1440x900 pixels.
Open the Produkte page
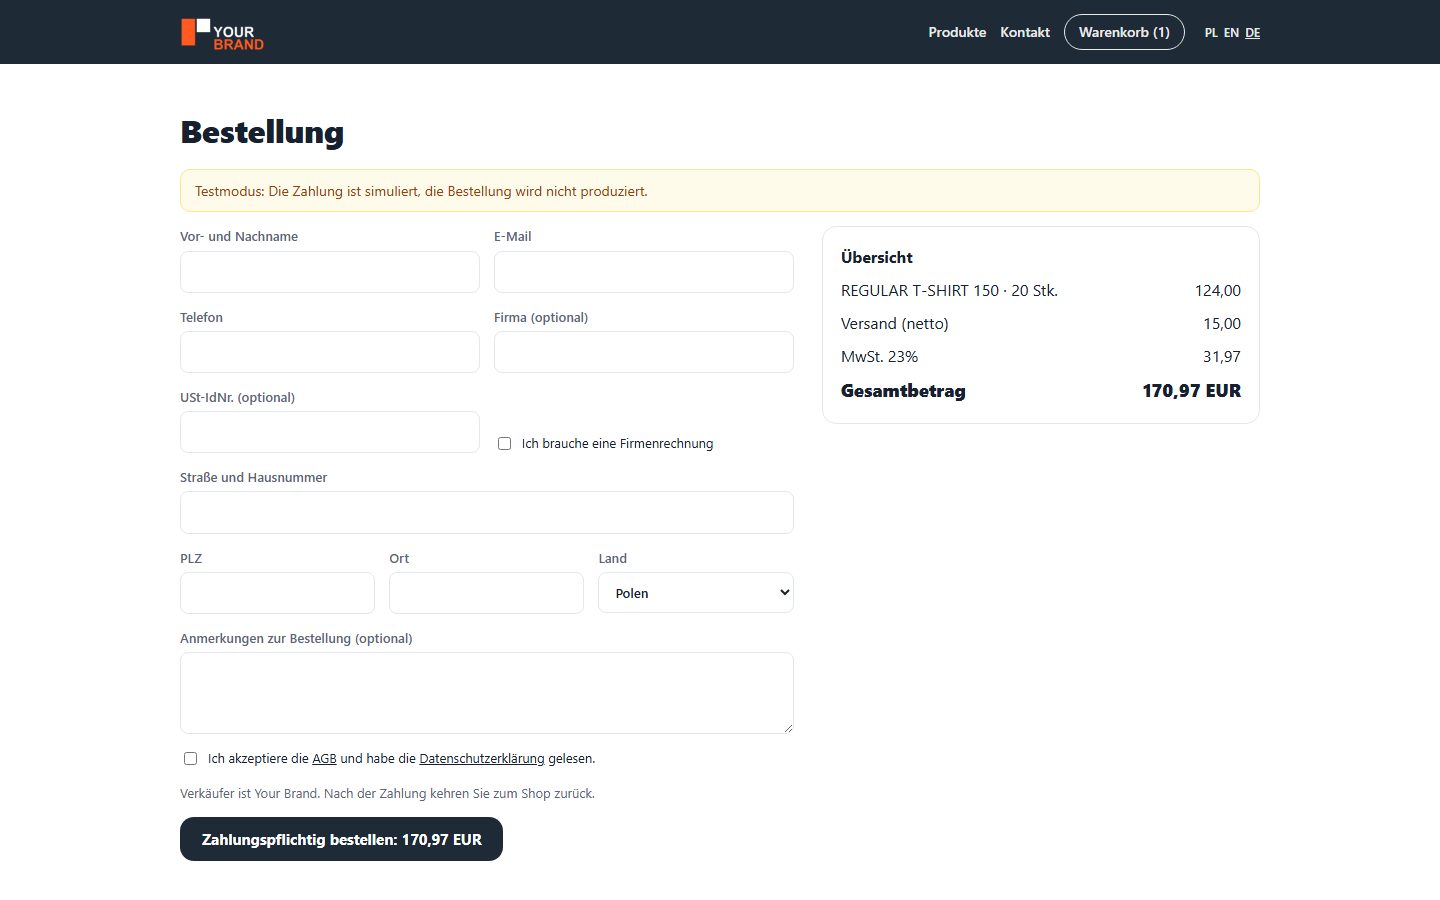coord(957,32)
